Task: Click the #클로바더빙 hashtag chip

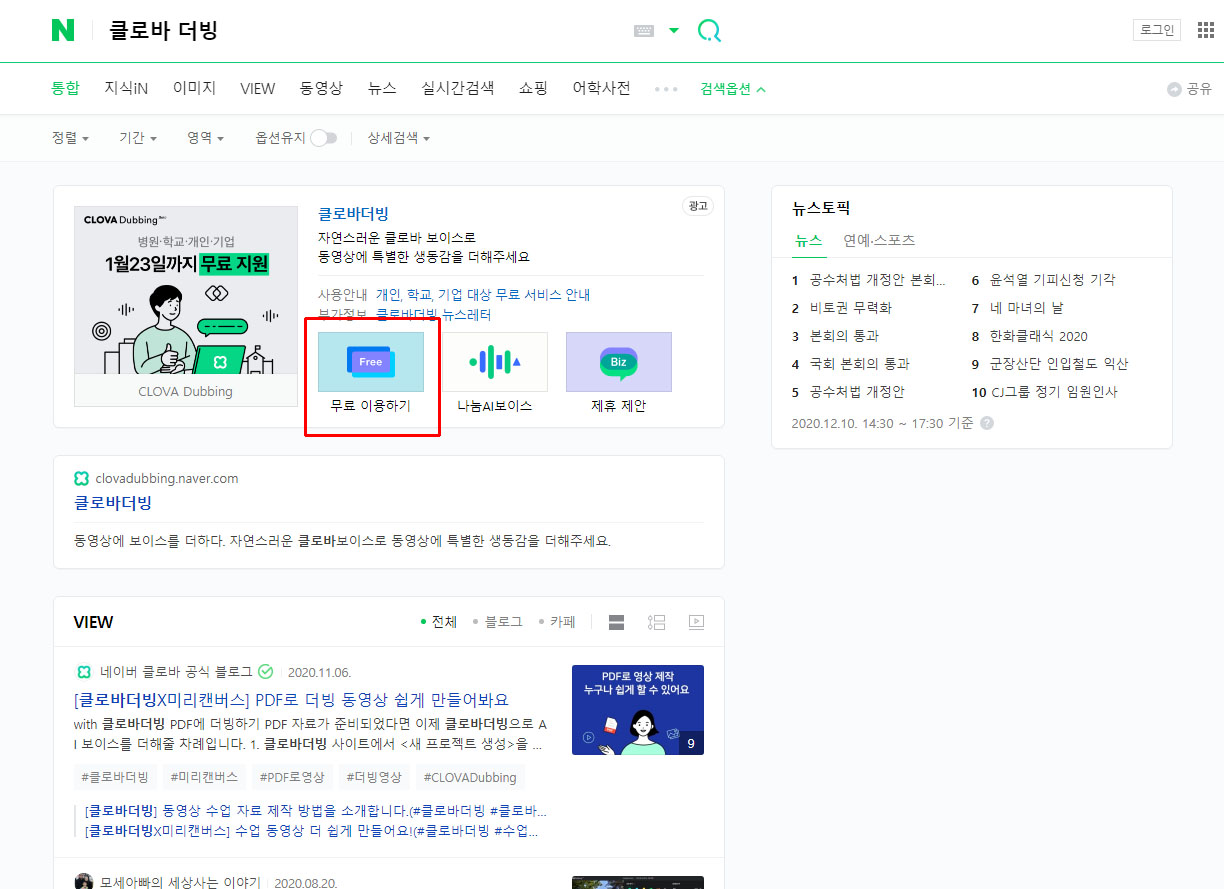Action: coord(116,777)
